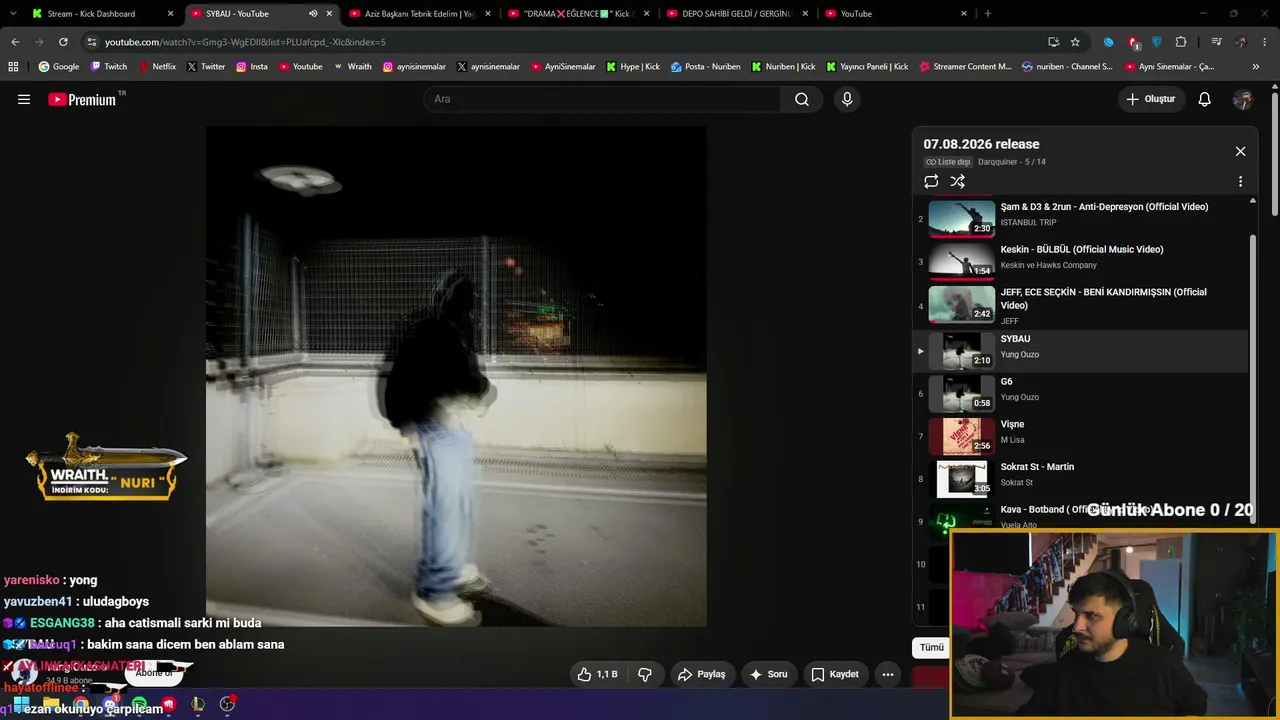Open the YouTube guide hamburger menu

pyautogui.click(x=24, y=99)
